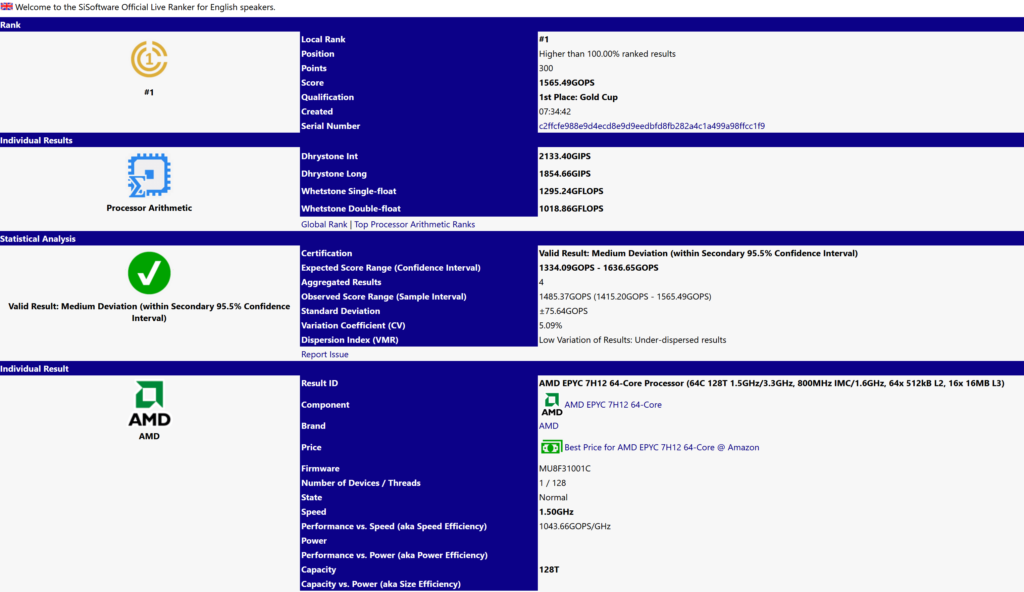Viewport: 1024px width, 592px height.
Task: Click the Aggregated Results value 4
Action: (x=541, y=282)
